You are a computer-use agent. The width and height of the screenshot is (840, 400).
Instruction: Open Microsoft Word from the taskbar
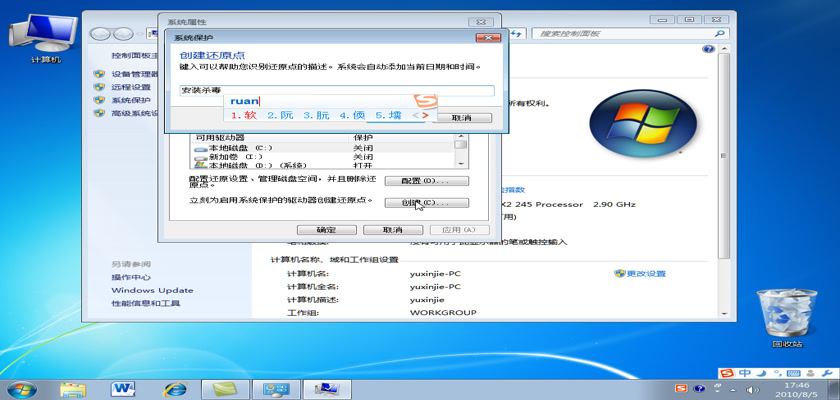[x=125, y=388]
